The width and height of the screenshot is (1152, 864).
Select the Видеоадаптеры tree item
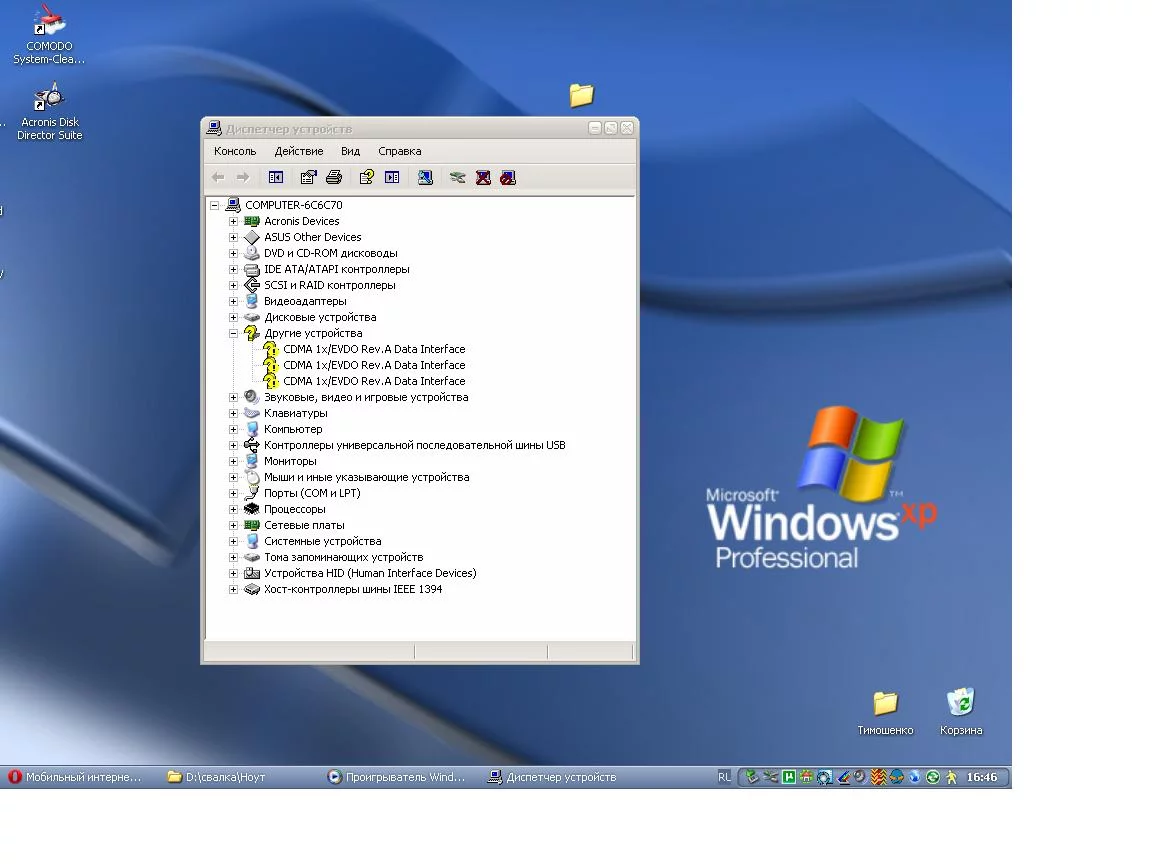(305, 301)
